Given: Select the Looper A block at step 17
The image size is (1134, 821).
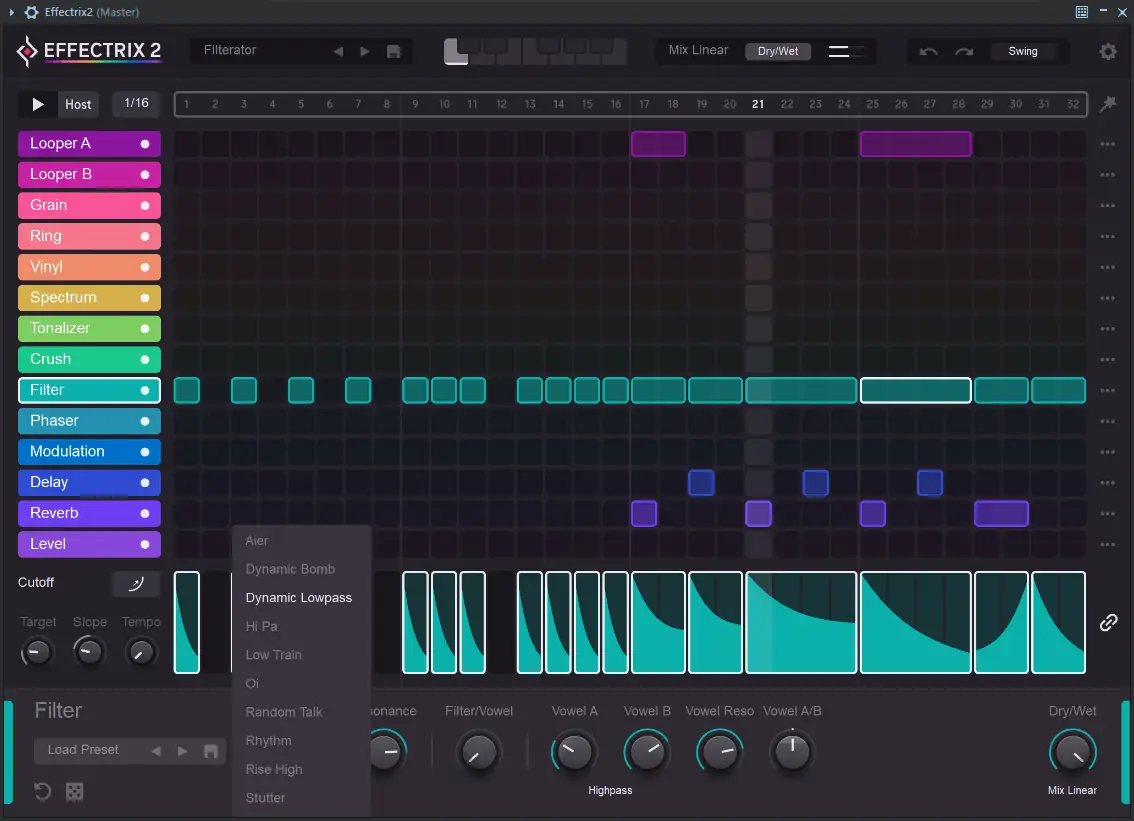Looking at the screenshot, I should click(658, 144).
